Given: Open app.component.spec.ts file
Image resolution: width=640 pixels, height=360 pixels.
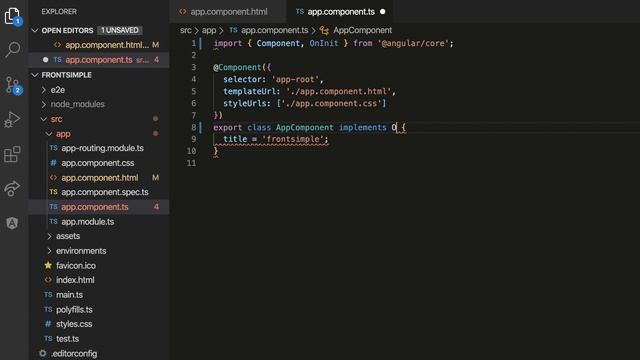Looking at the screenshot, I should tap(104, 192).
